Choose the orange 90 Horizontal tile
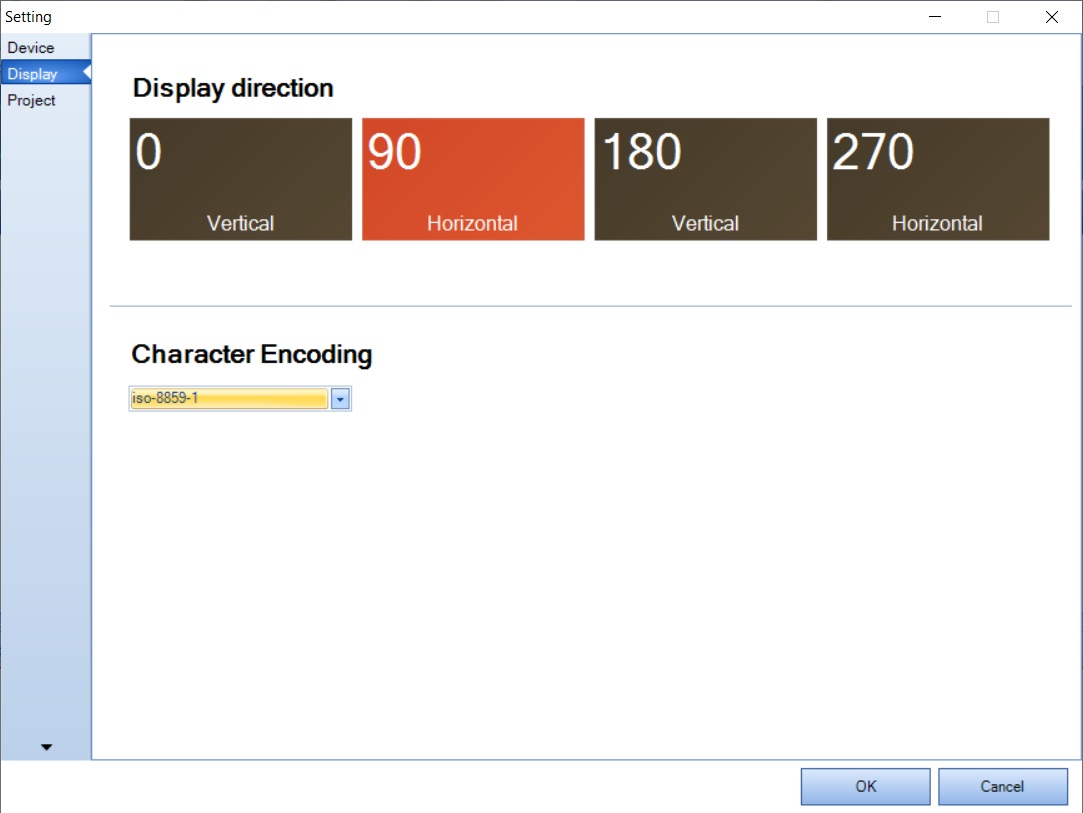 click(x=472, y=179)
